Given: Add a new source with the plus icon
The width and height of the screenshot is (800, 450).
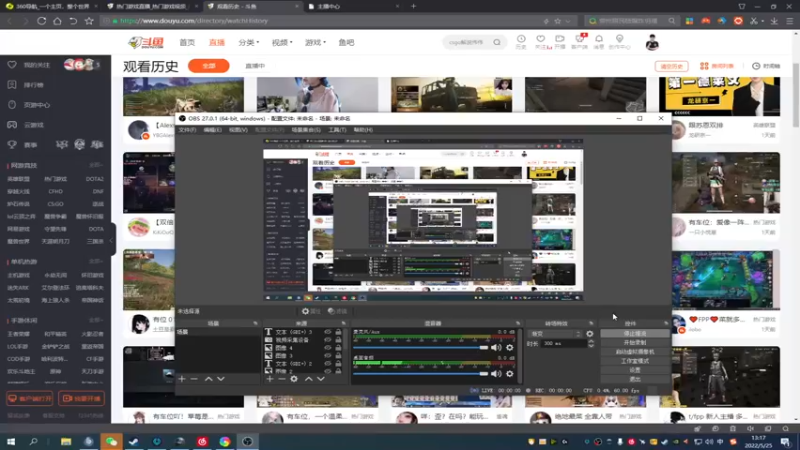Looking at the screenshot, I should pyautogui.click(x=270, y=379).
